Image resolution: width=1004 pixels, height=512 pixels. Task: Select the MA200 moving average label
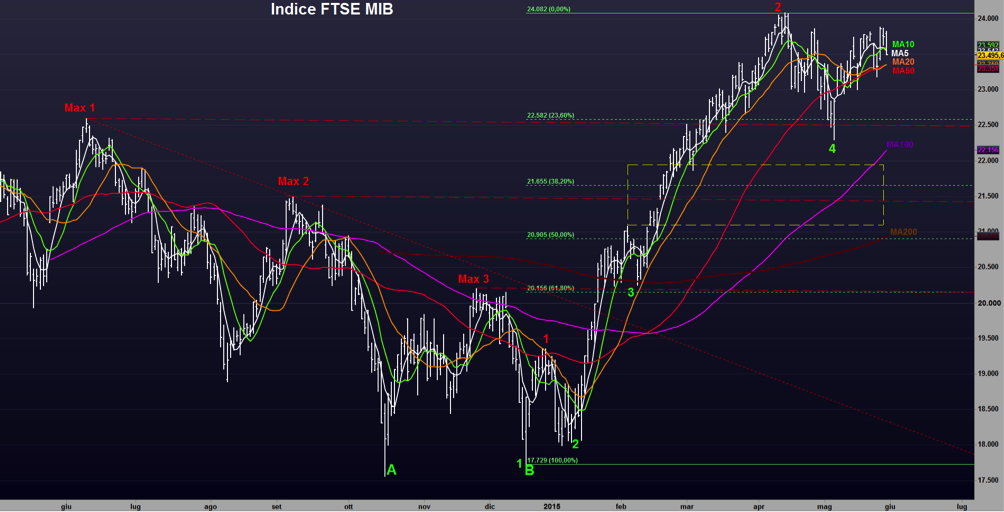(903, 231)
